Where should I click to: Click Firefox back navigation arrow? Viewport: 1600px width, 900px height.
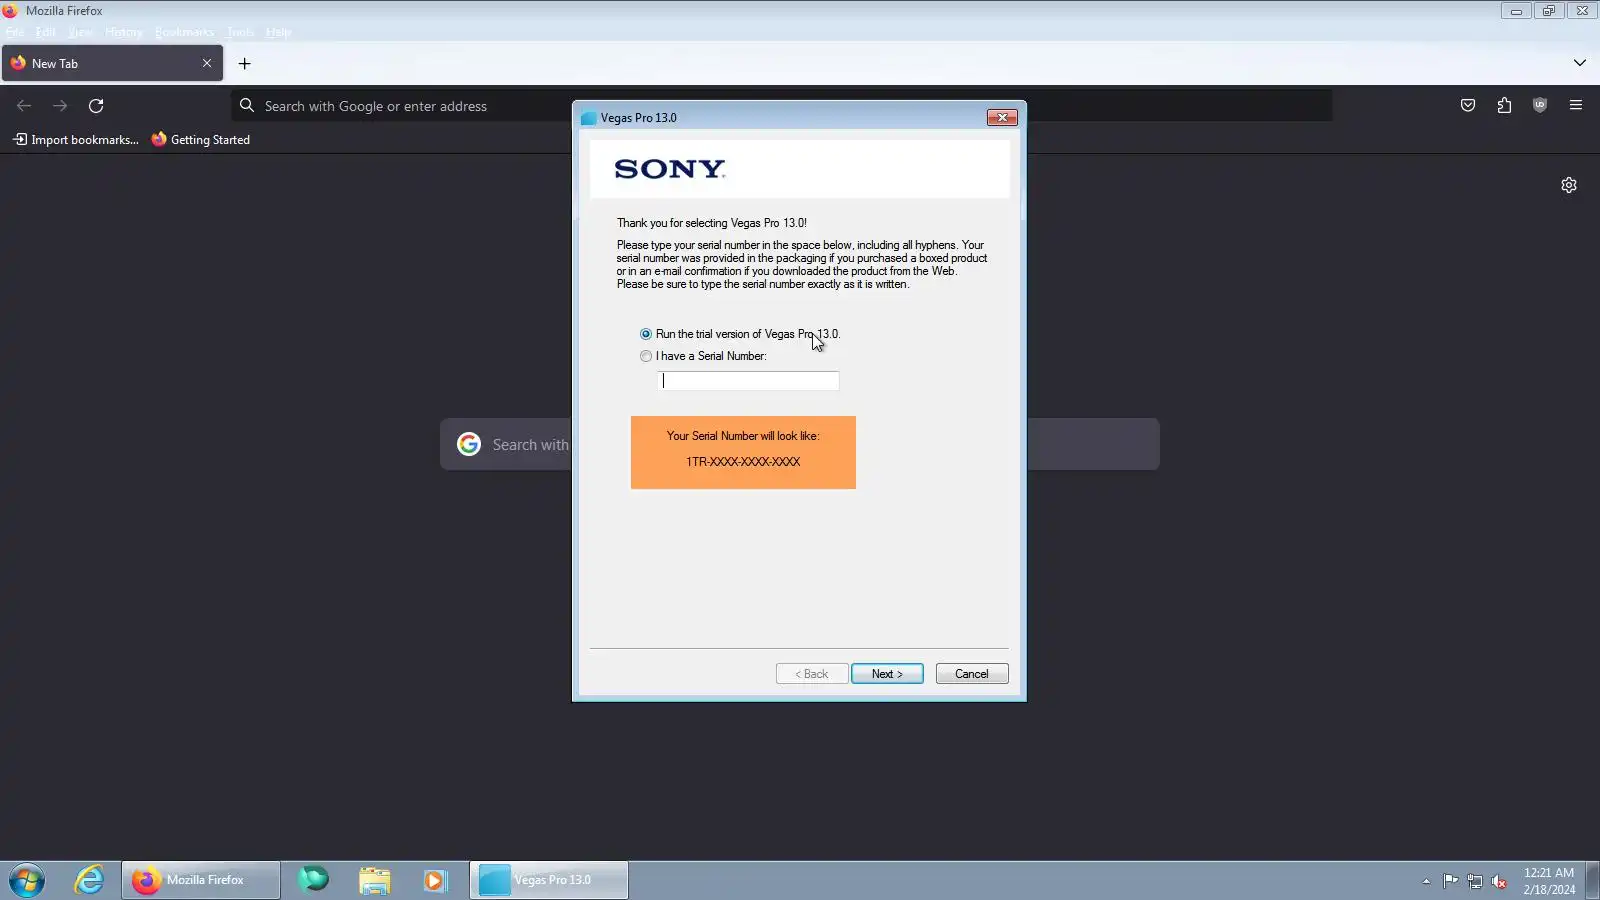[x=24, y=106]
